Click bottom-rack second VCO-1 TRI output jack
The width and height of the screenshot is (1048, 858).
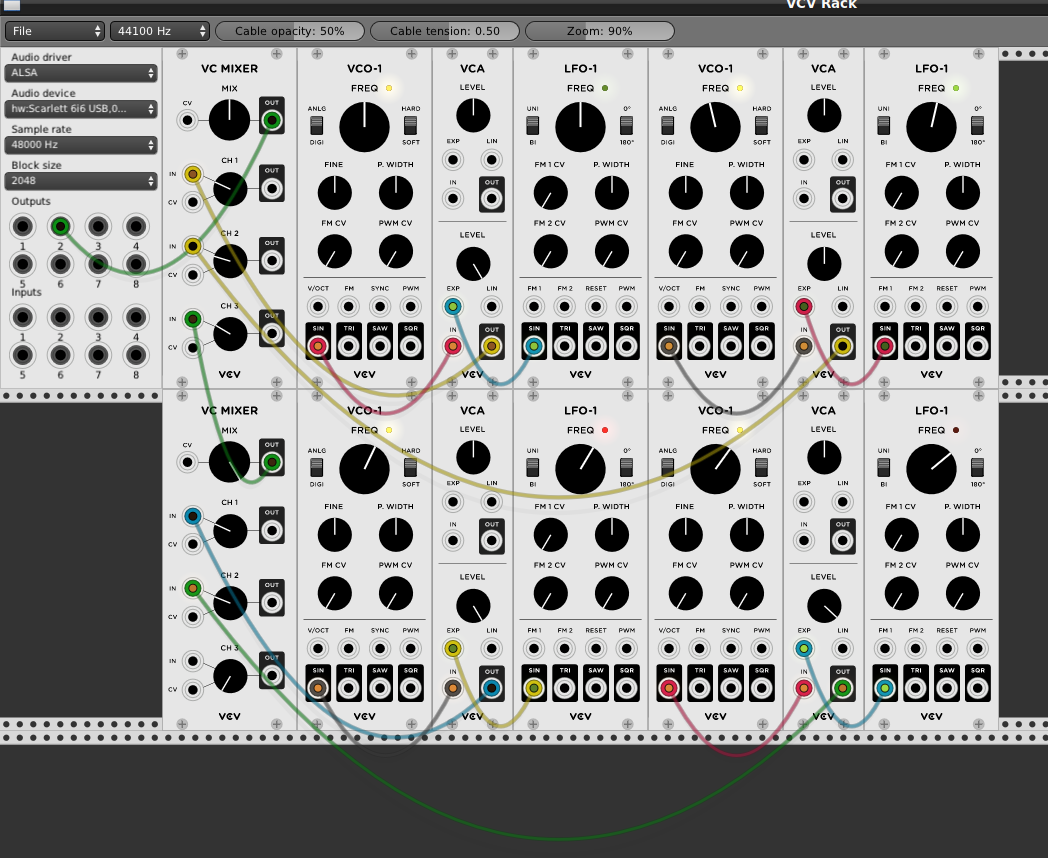tap(700, 688)
